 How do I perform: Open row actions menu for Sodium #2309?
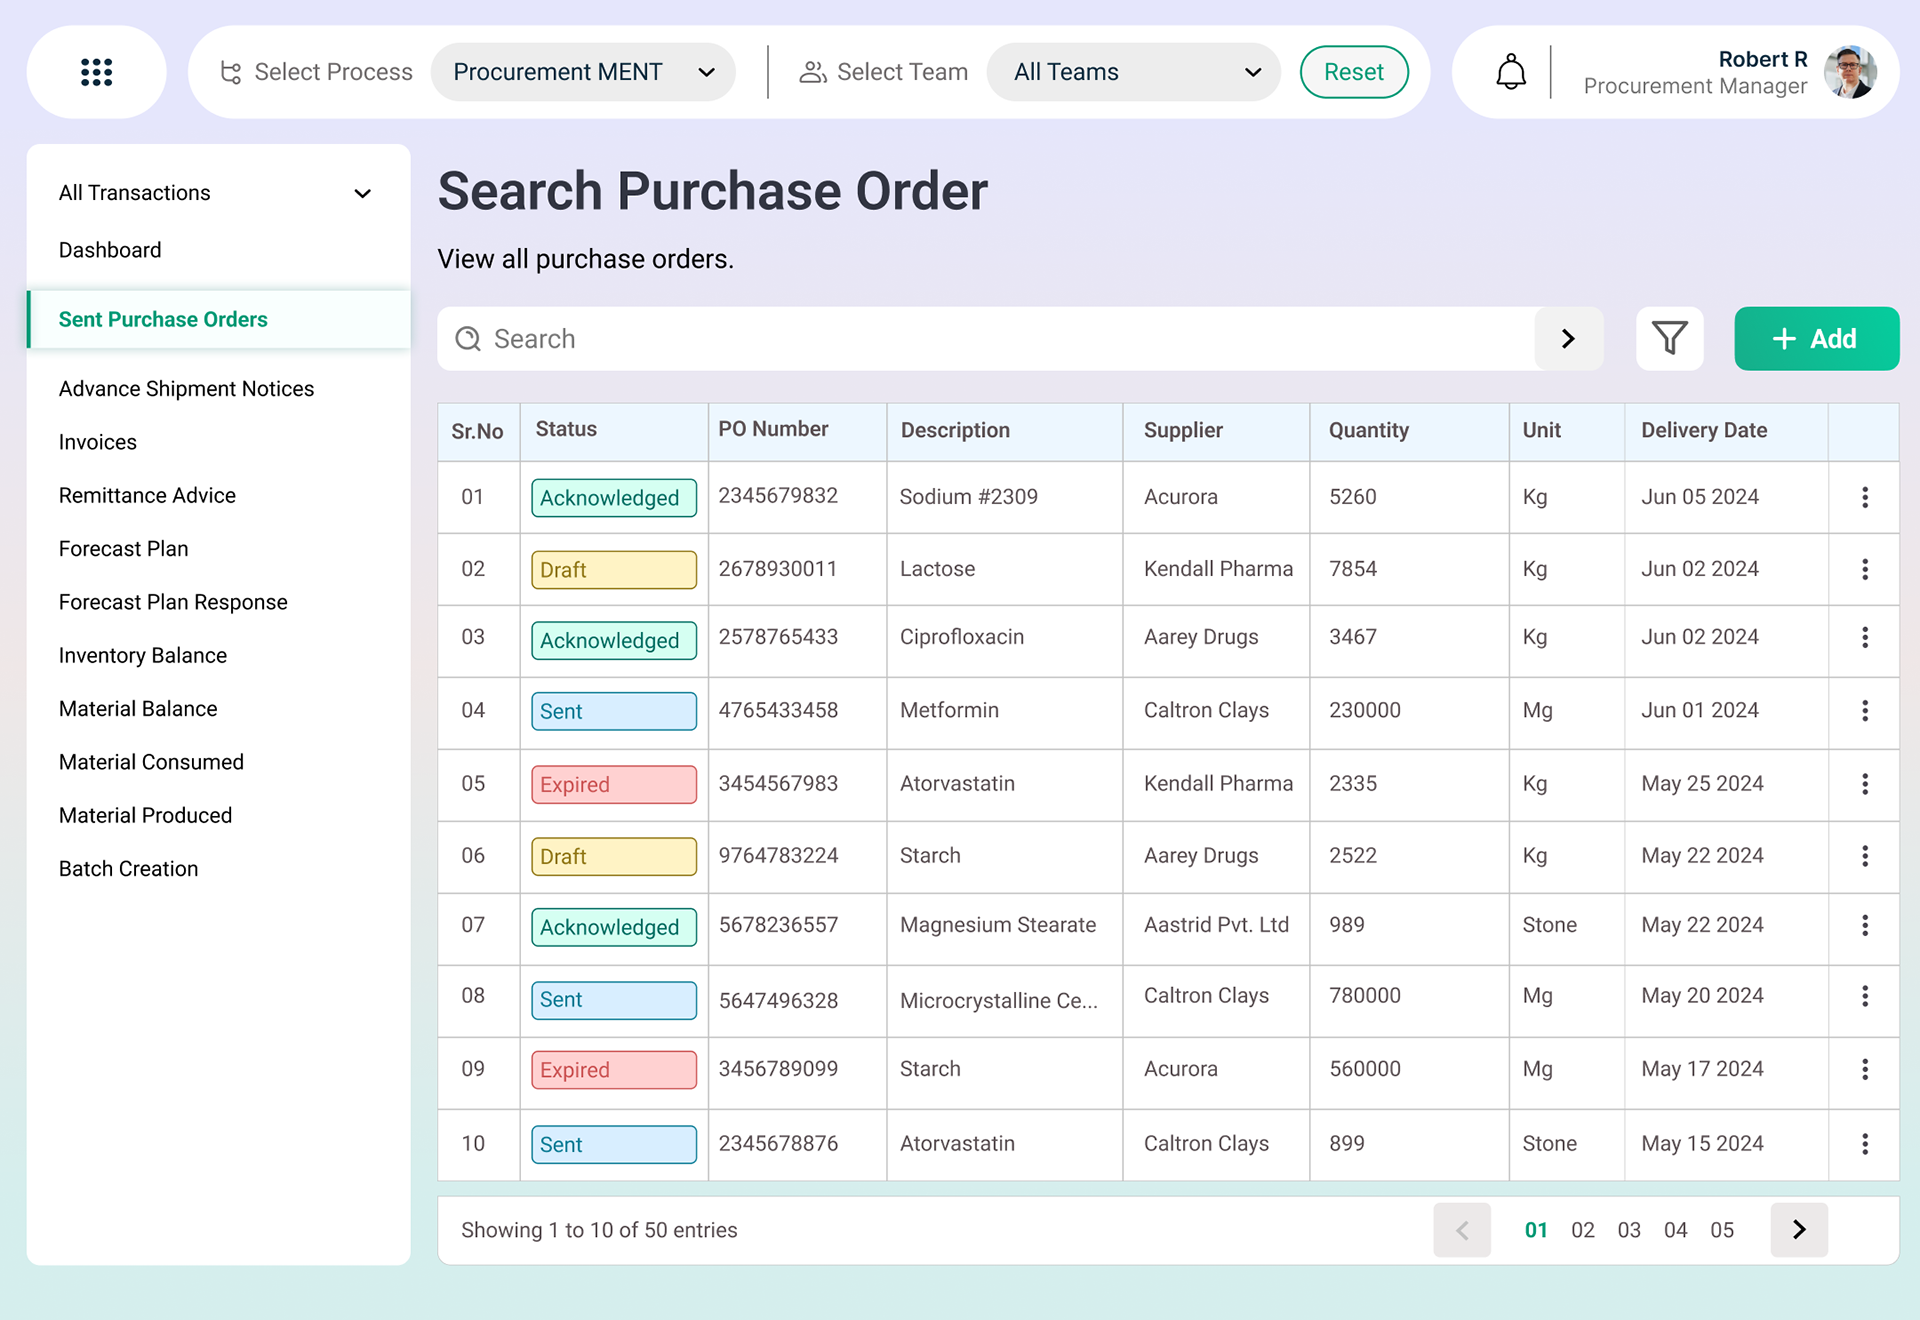pyautogui.click(x=1864, y=497)
